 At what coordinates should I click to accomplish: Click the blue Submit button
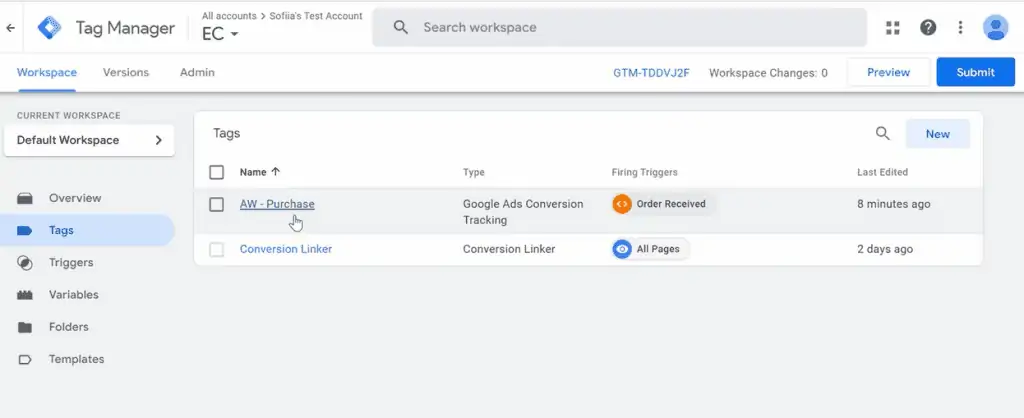(x=976, y=72)
